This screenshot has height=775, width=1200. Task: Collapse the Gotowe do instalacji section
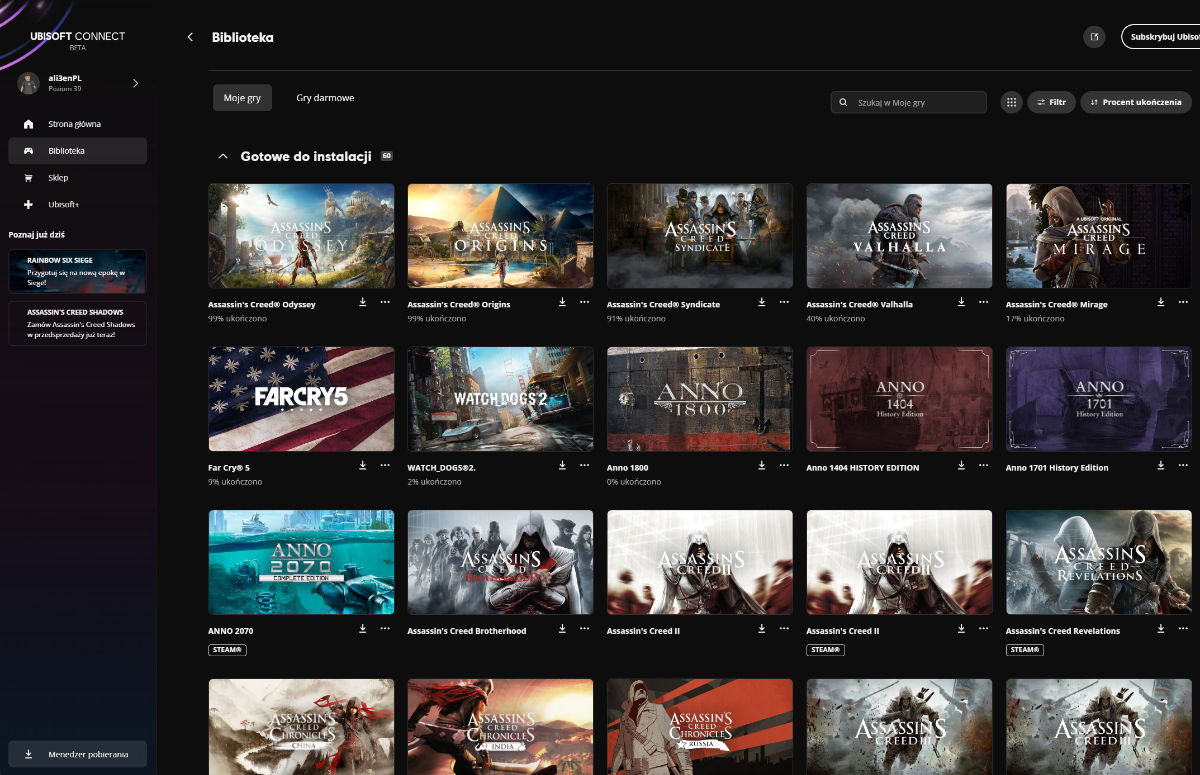pyautogui.click(x=223, y=157)
